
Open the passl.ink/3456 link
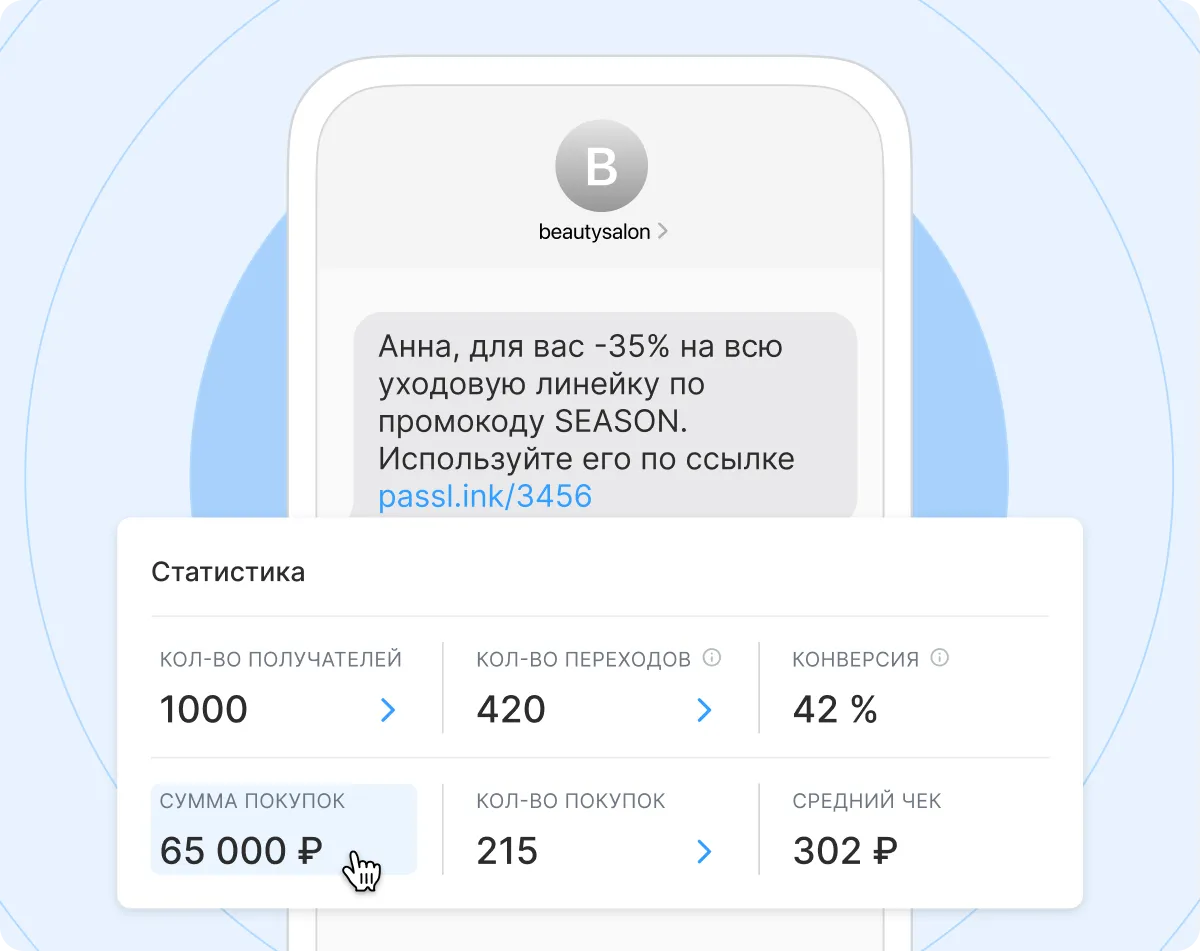[x=485, y=496]
